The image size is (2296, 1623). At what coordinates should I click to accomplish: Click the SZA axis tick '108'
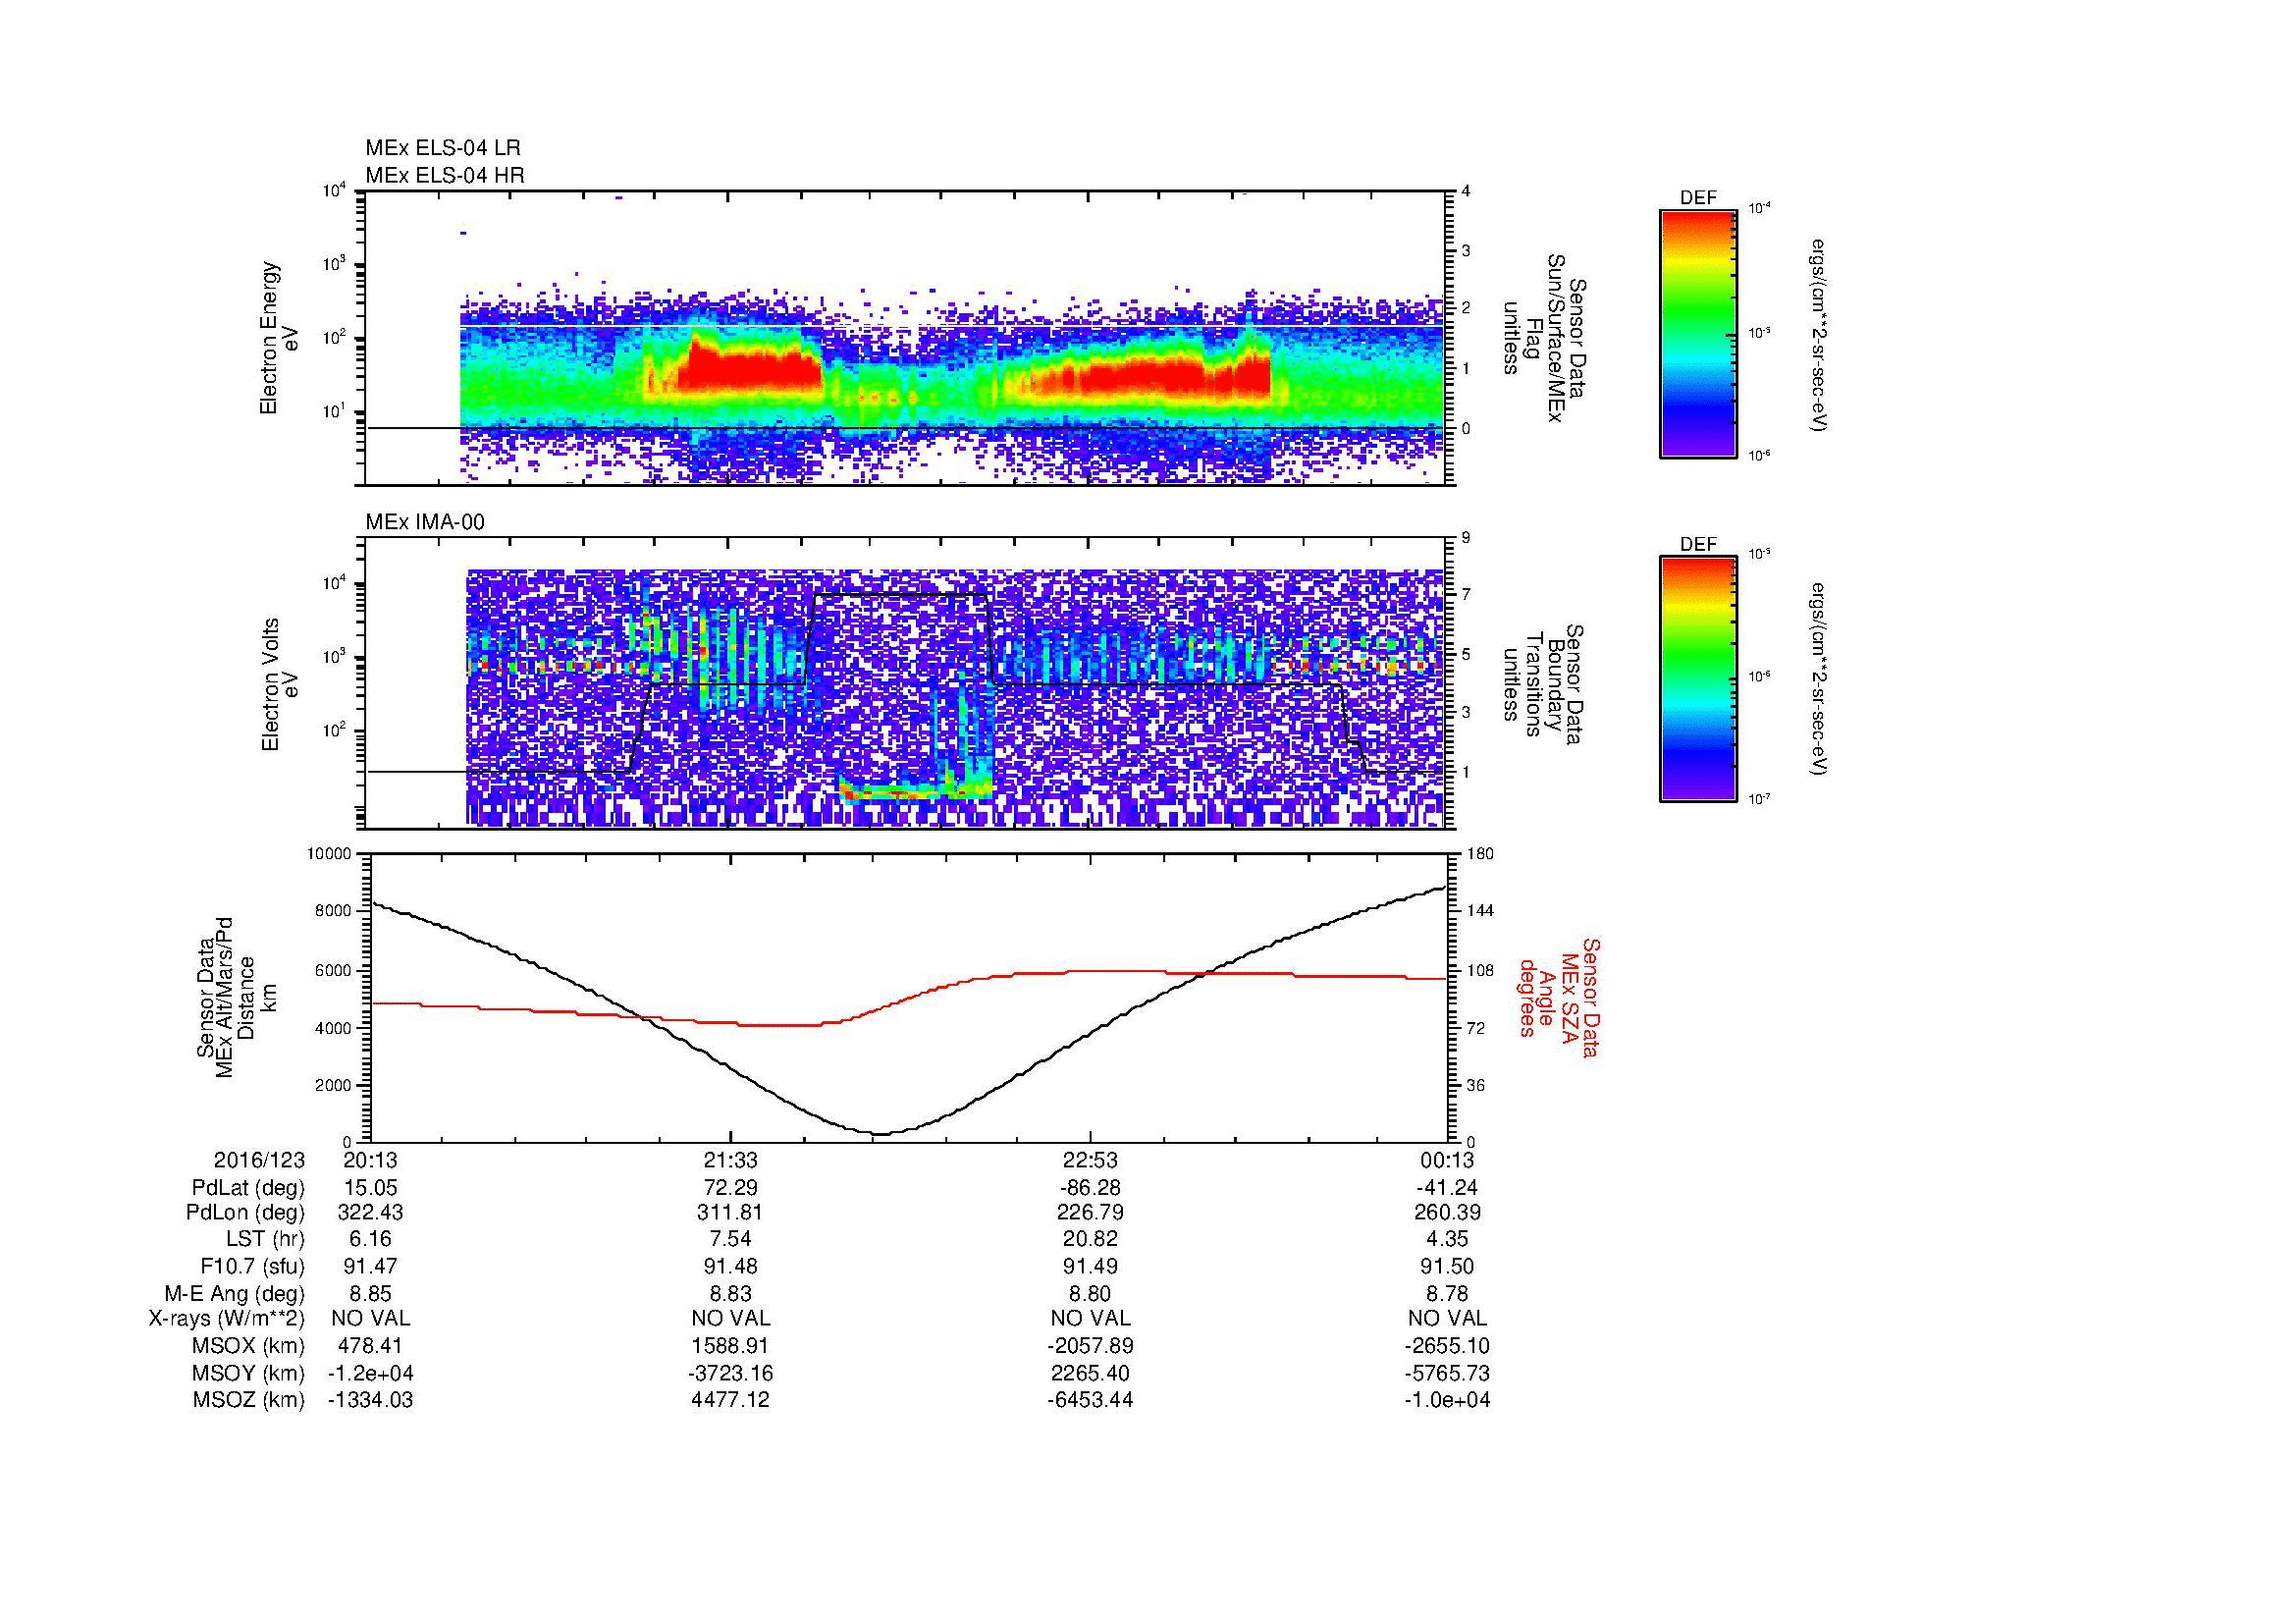click(1479, 970)
